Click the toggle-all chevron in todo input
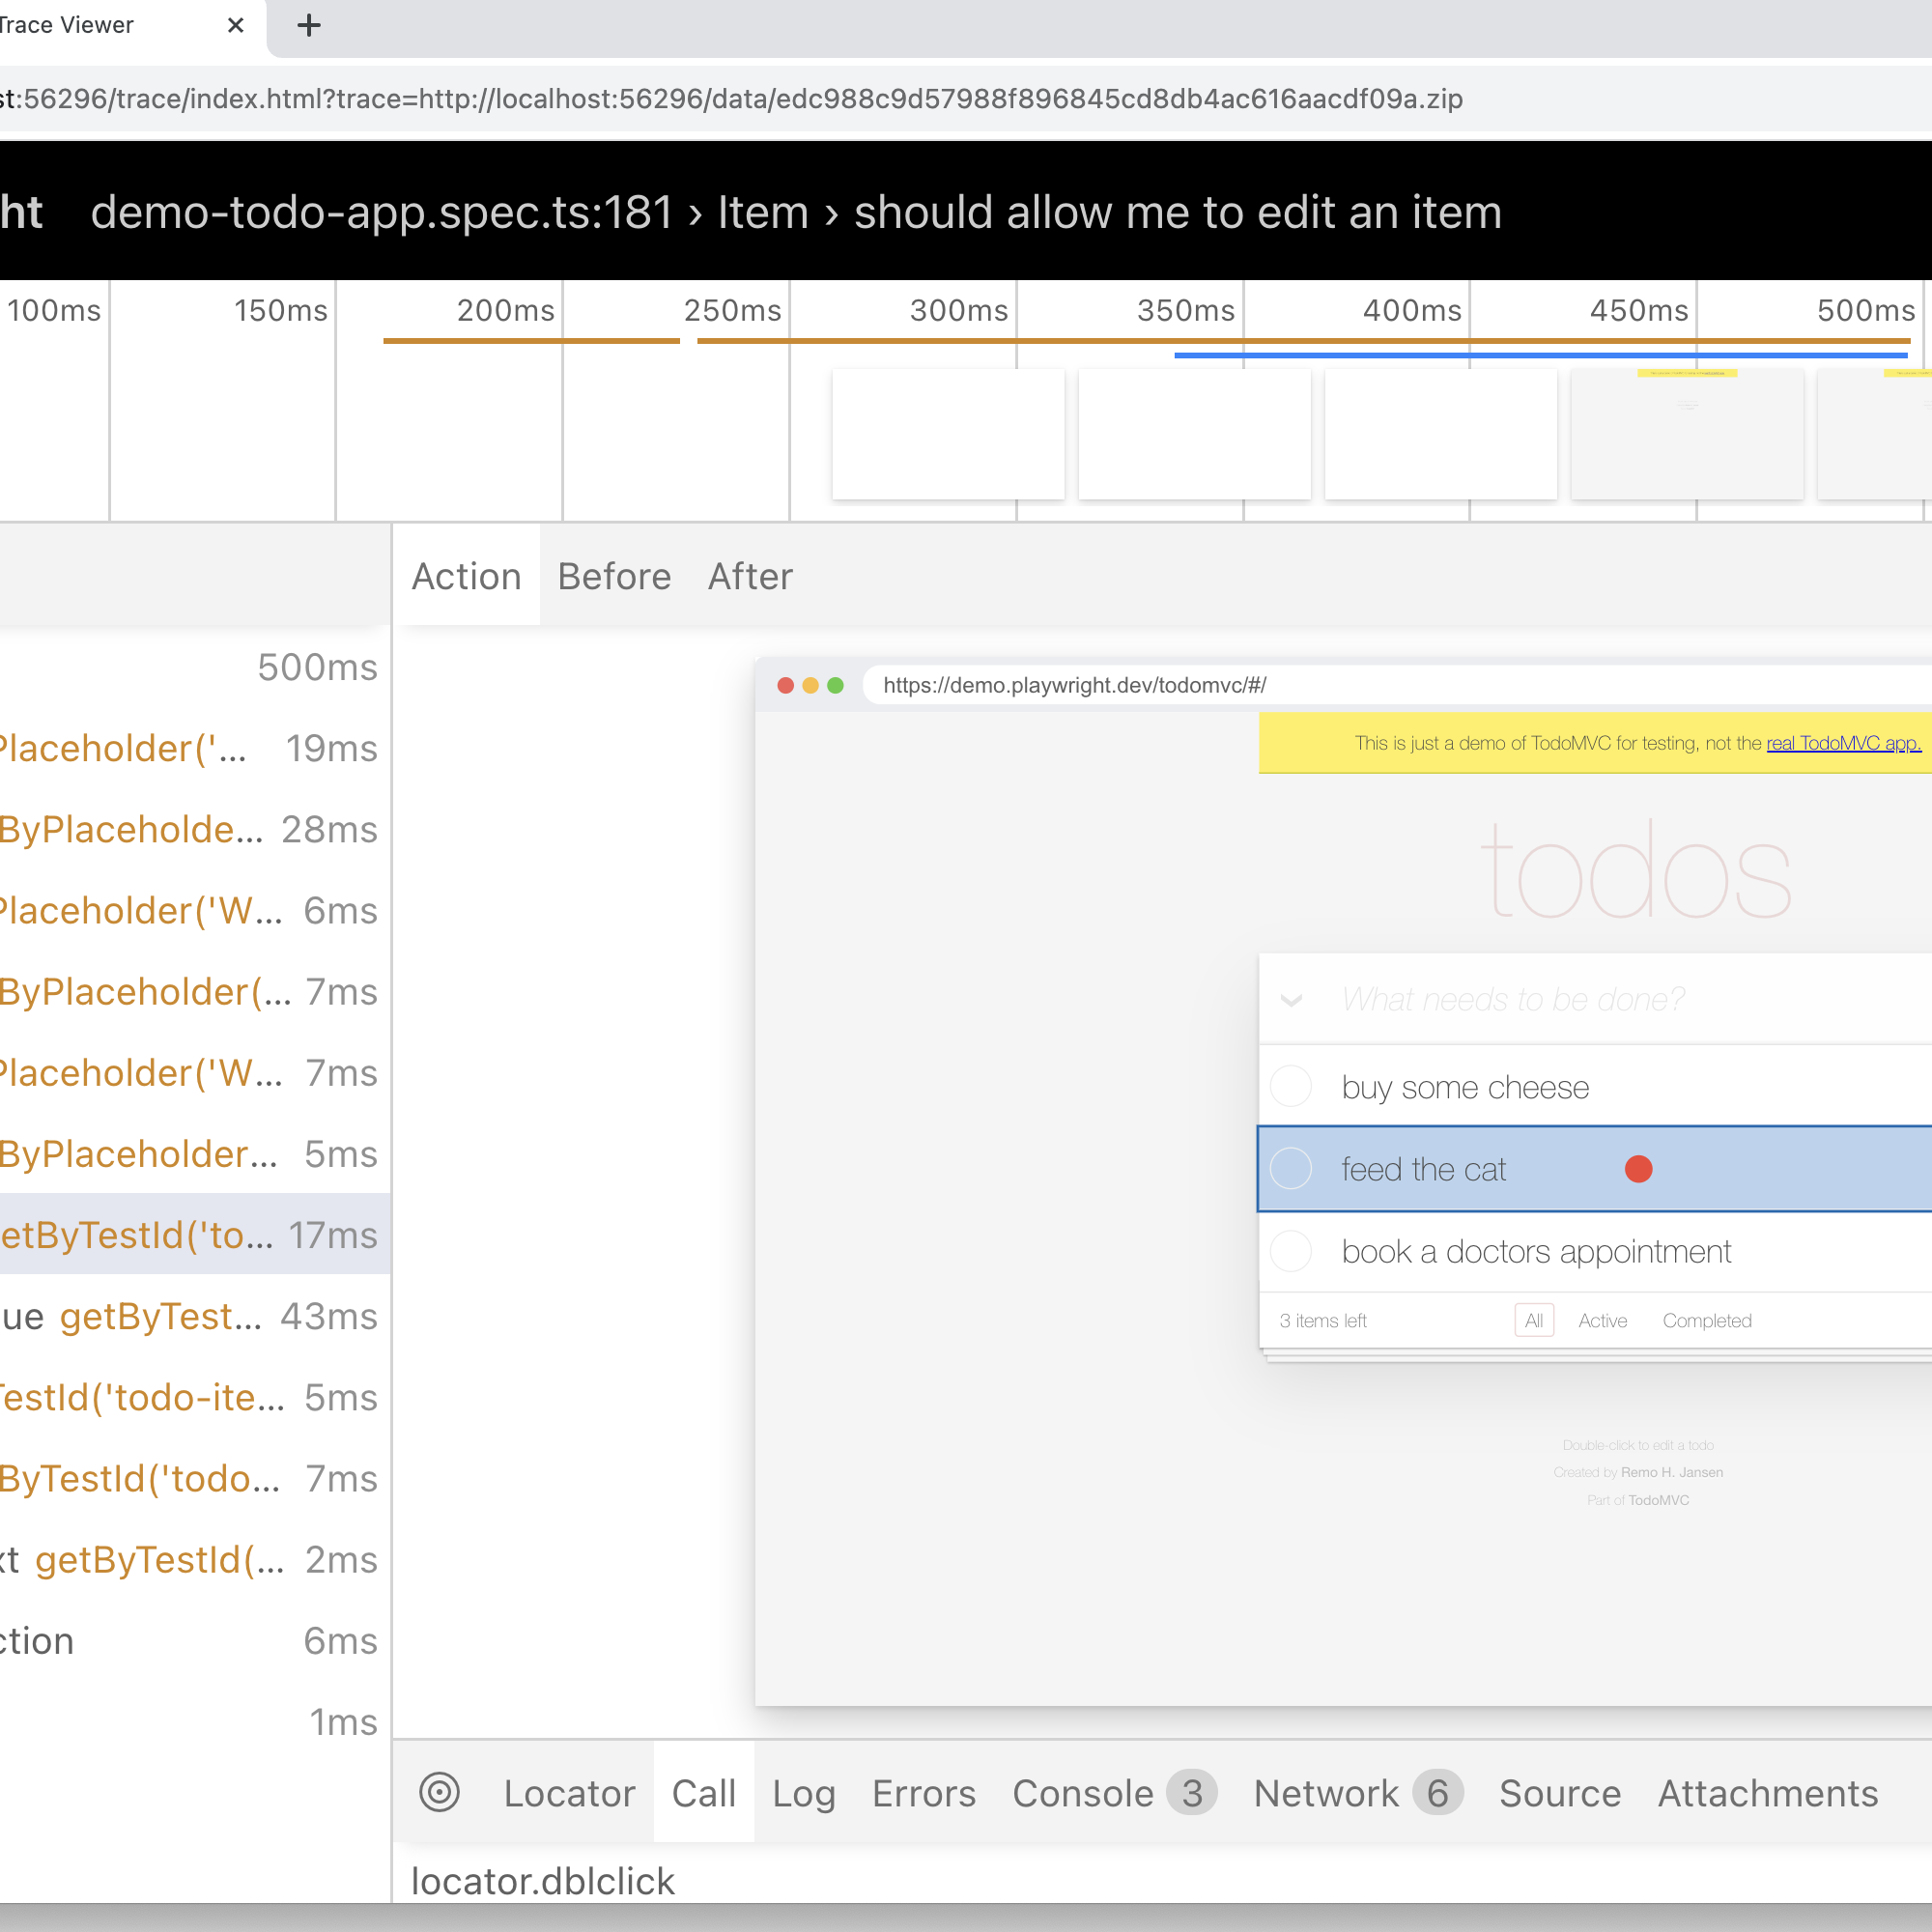The image size is (1932, 1932). coord(1291,999)
